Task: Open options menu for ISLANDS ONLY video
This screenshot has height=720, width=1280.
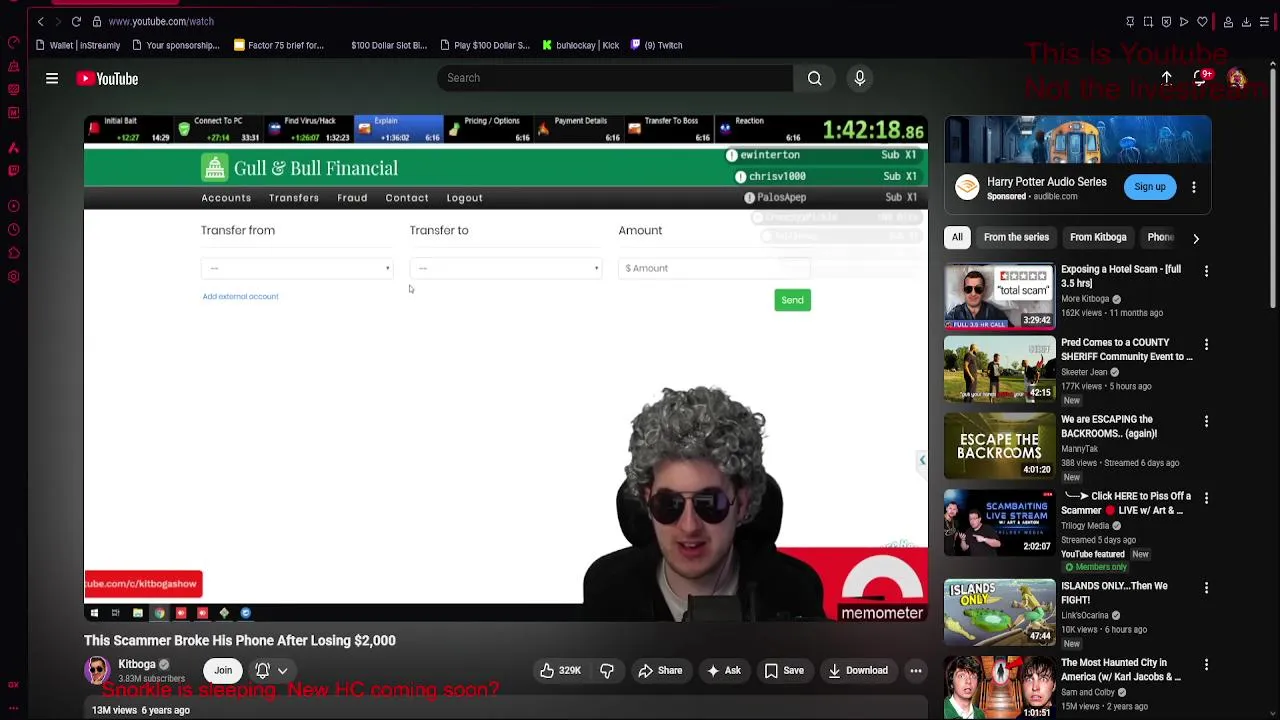Action: 1206,587
